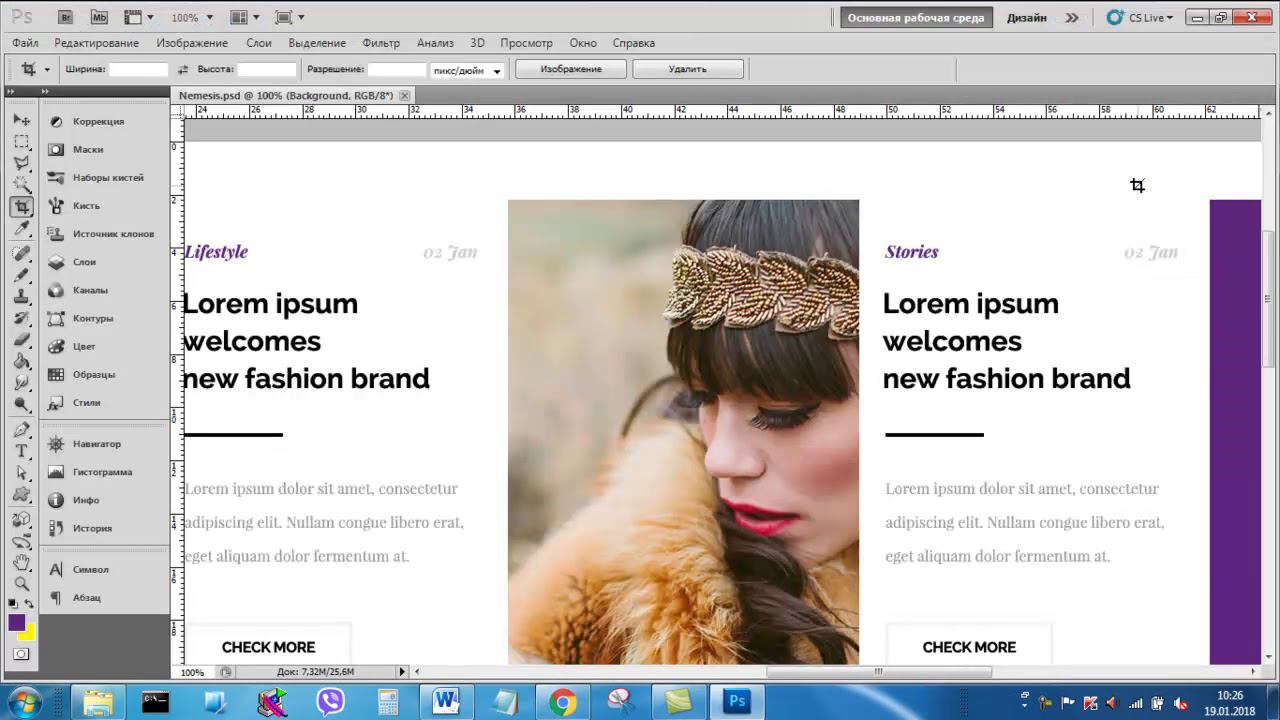Select the Polygonal Lasso tool
This screenshot has width=1280, height=720.
click(x=21, y=162)
